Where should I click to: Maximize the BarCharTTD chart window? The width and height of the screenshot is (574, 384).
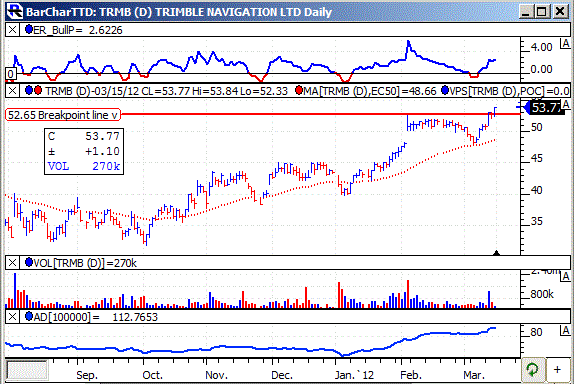tap(542, 11)
